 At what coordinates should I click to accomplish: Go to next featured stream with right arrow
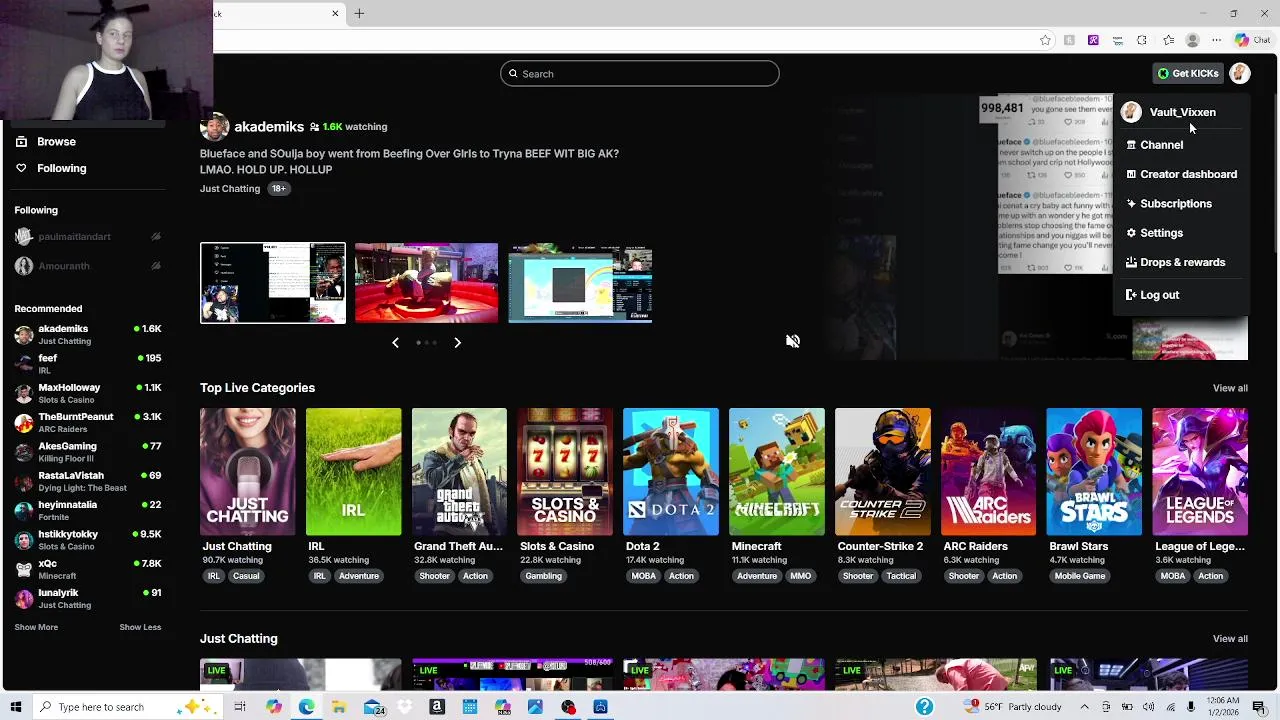[x=457, y=343]
